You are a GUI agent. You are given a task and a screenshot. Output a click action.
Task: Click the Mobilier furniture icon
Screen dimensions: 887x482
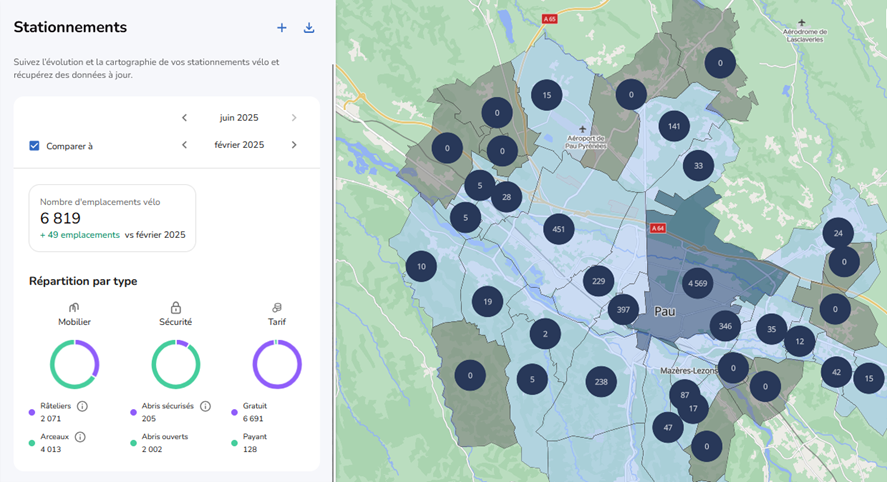tap(74, 308)
